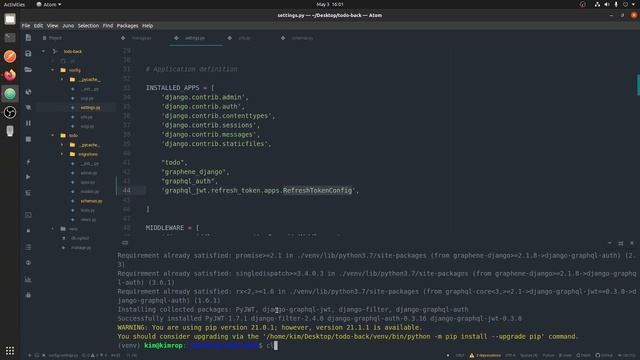Close the terminal panel

point(632,243)
